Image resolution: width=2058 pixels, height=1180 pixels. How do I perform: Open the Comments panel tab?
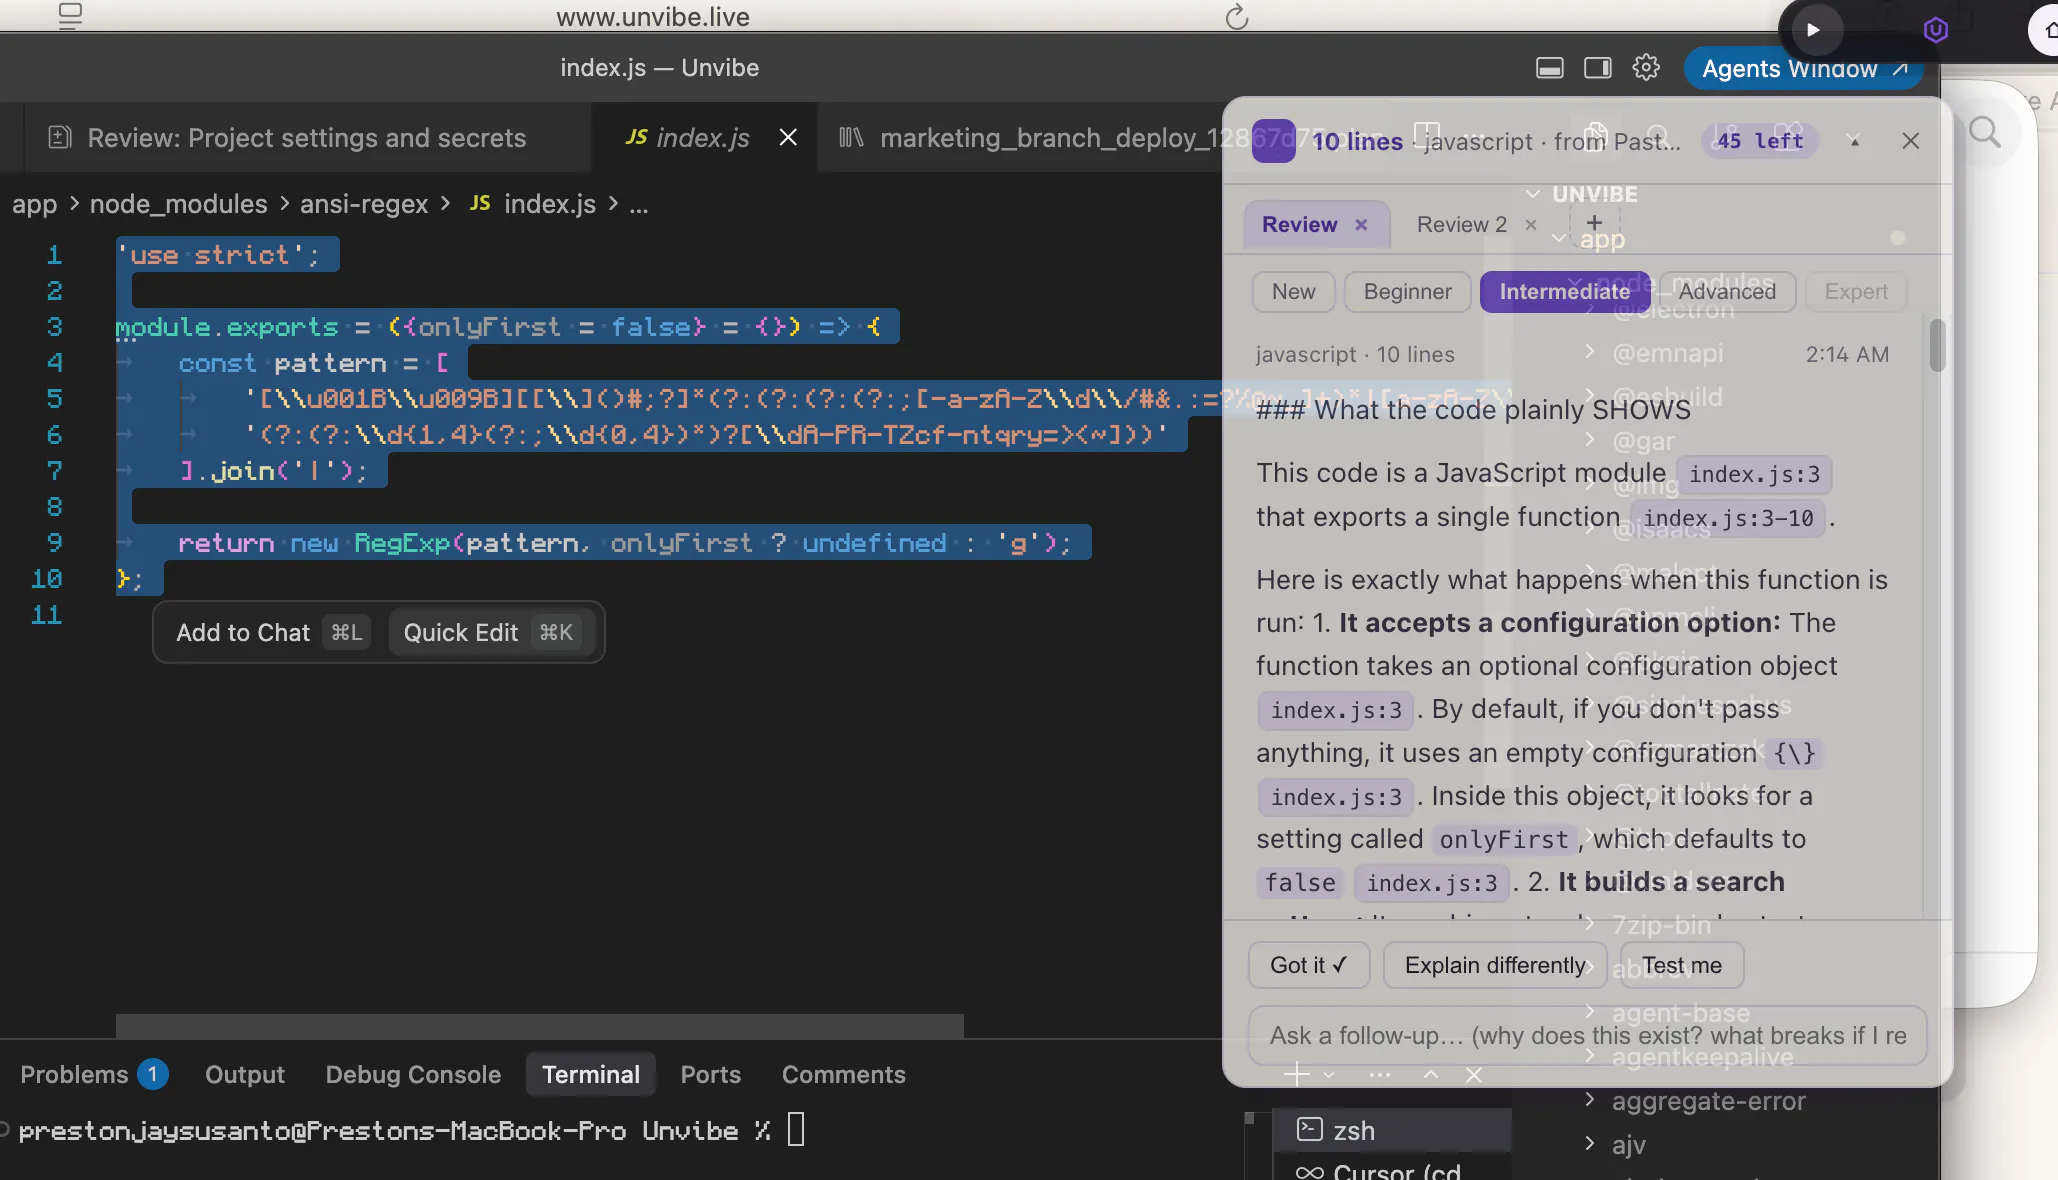click(x=843, y=1074)
